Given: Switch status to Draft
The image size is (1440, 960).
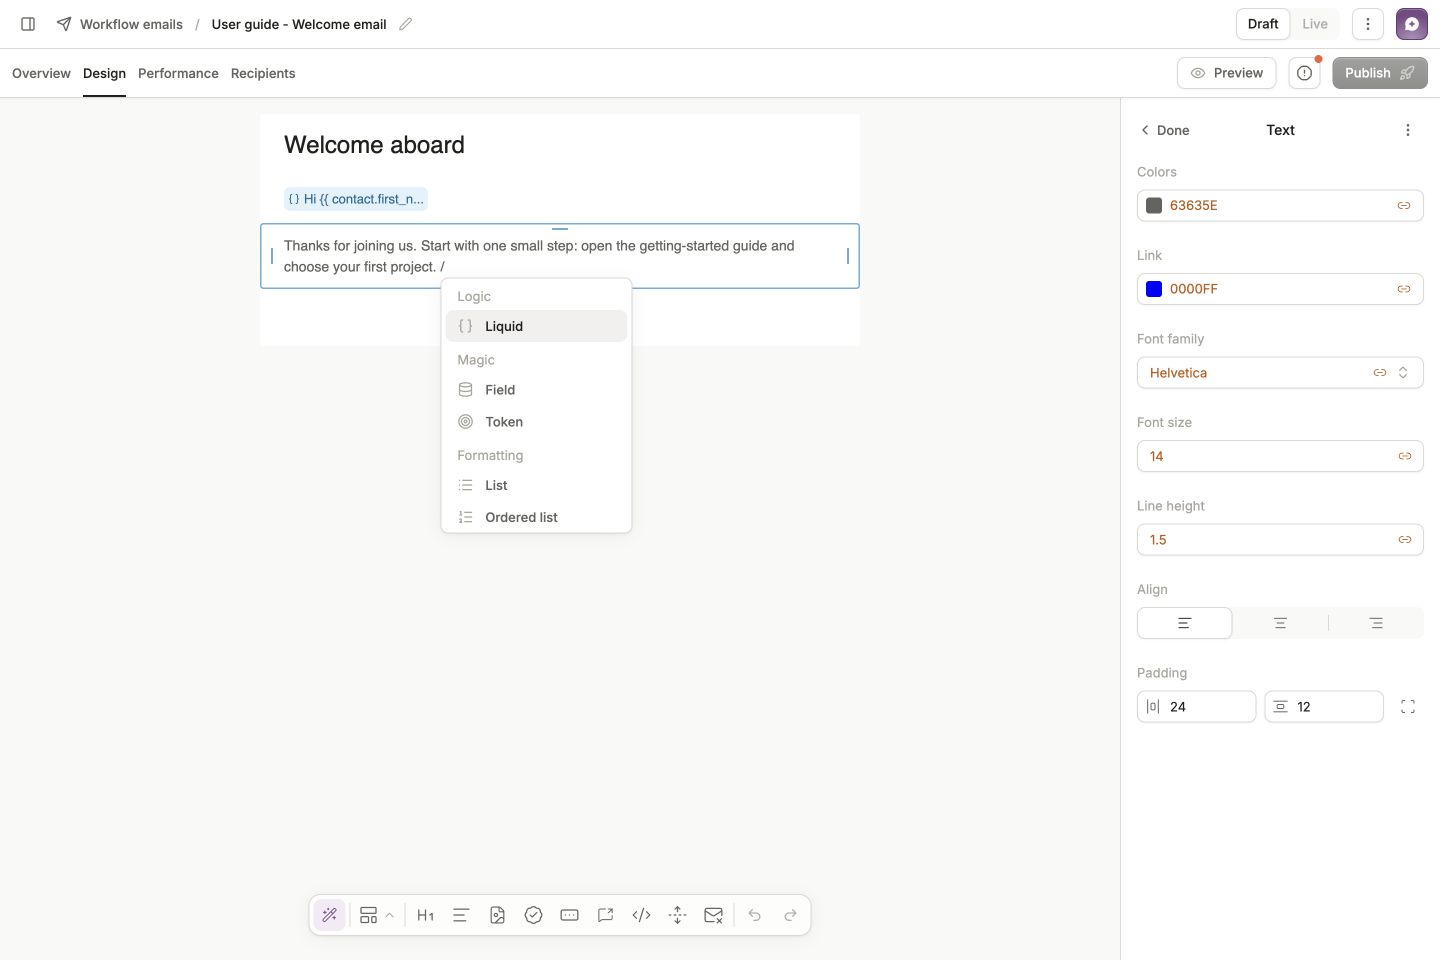Looking at the screenshot, I should click(x=1263, y=24).
